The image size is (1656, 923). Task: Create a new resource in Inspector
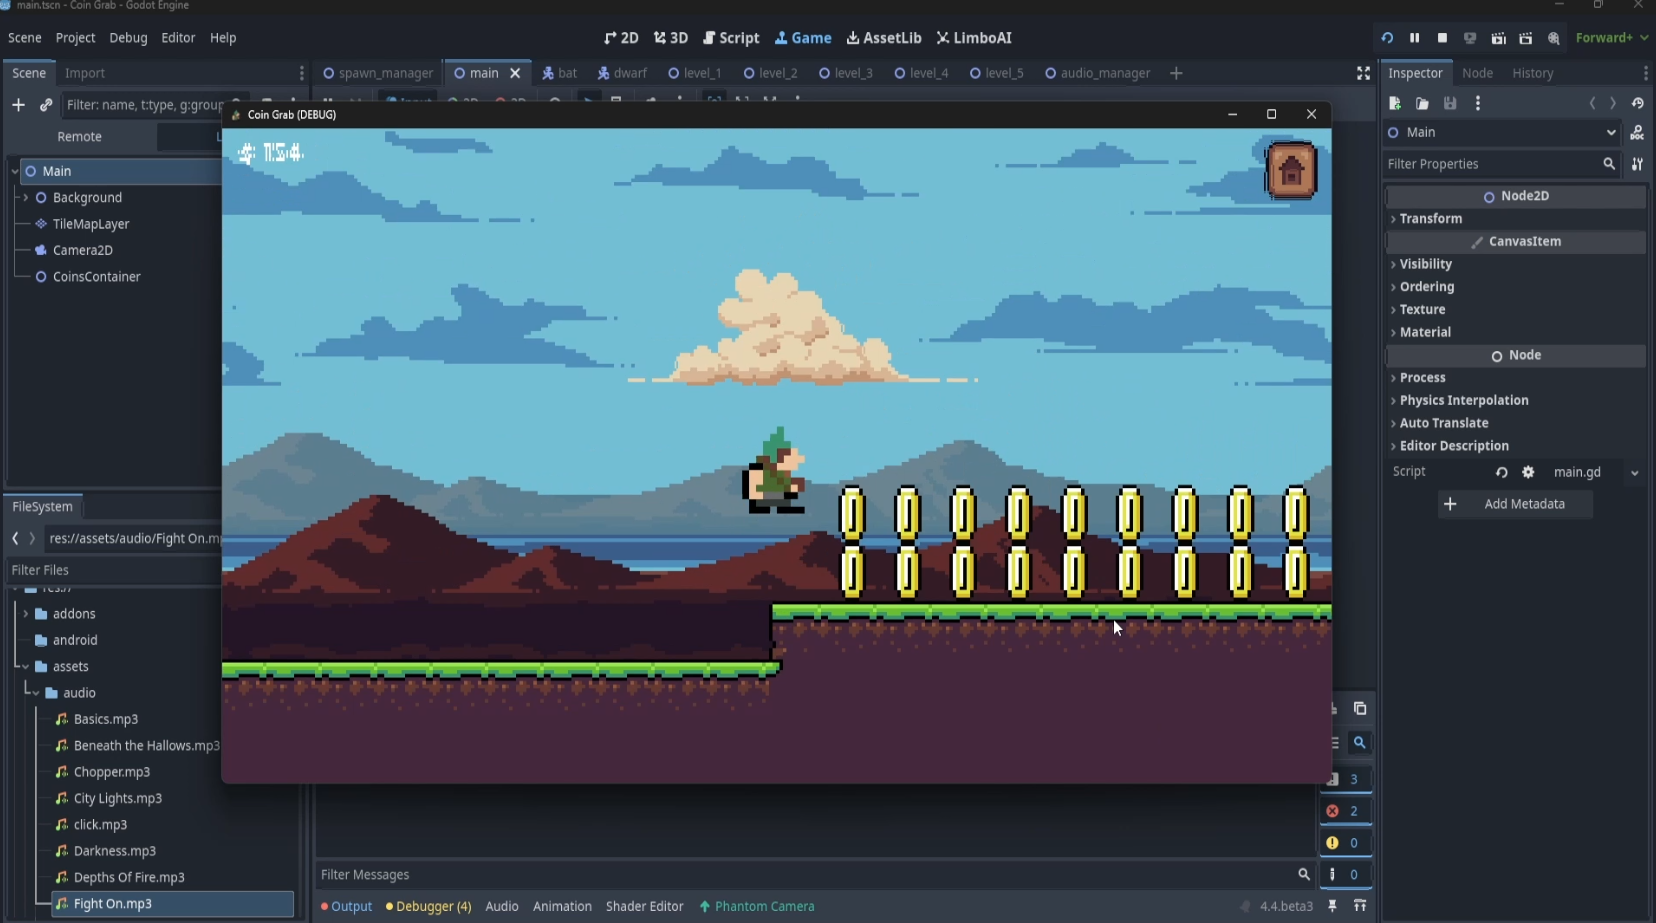click(x=1395, y=103)
